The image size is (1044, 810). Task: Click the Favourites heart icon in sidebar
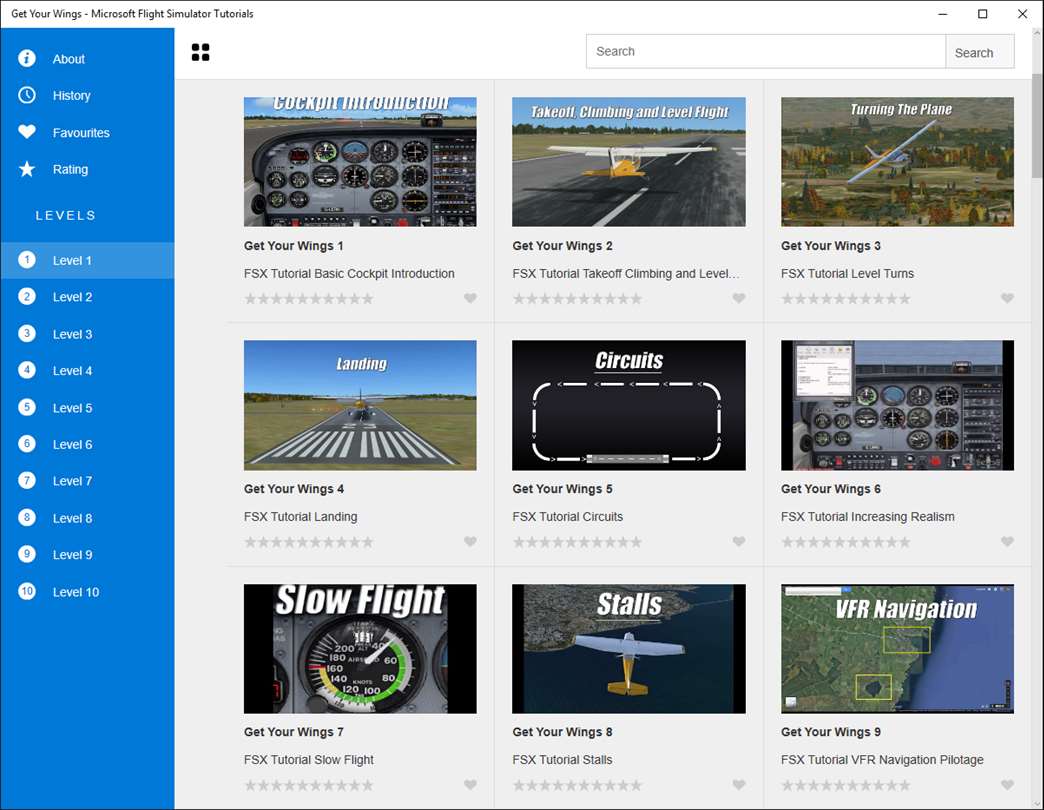point(27,132)
